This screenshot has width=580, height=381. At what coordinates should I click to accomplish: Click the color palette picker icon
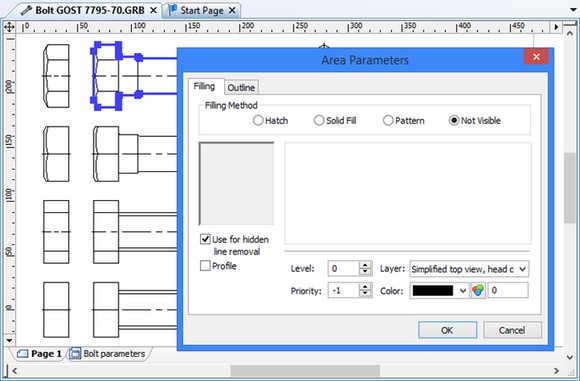click(x=478, y=290)
